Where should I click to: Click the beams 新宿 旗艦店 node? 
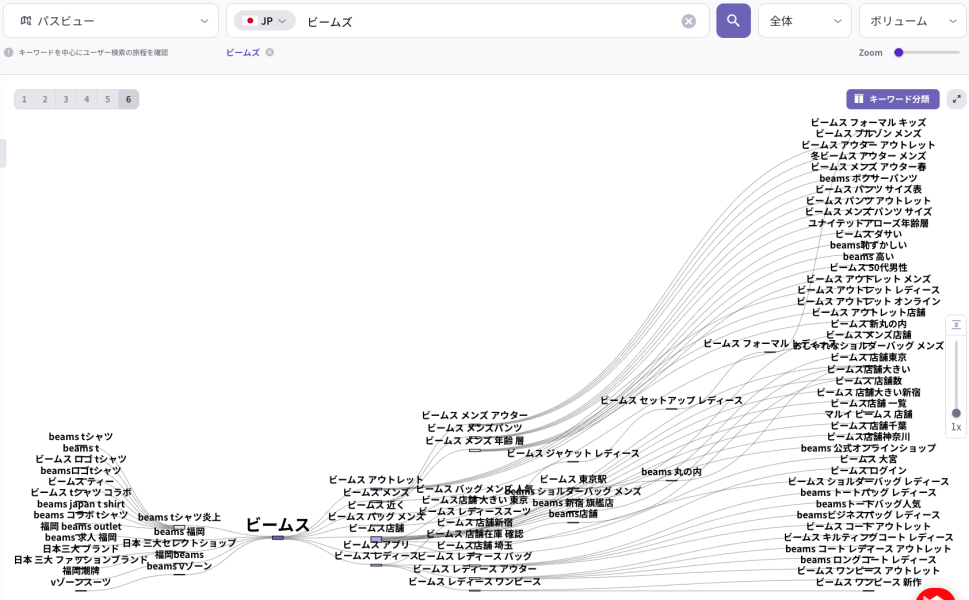click(573, 503)
